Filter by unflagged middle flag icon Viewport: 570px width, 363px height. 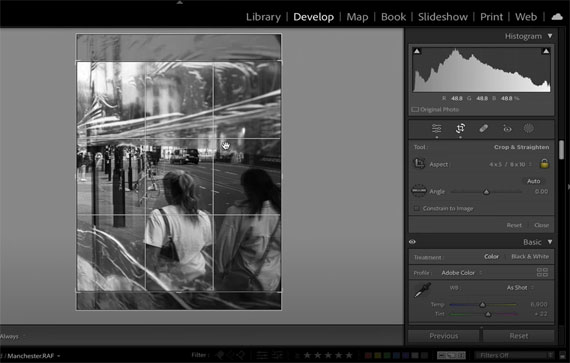[231, 355]
